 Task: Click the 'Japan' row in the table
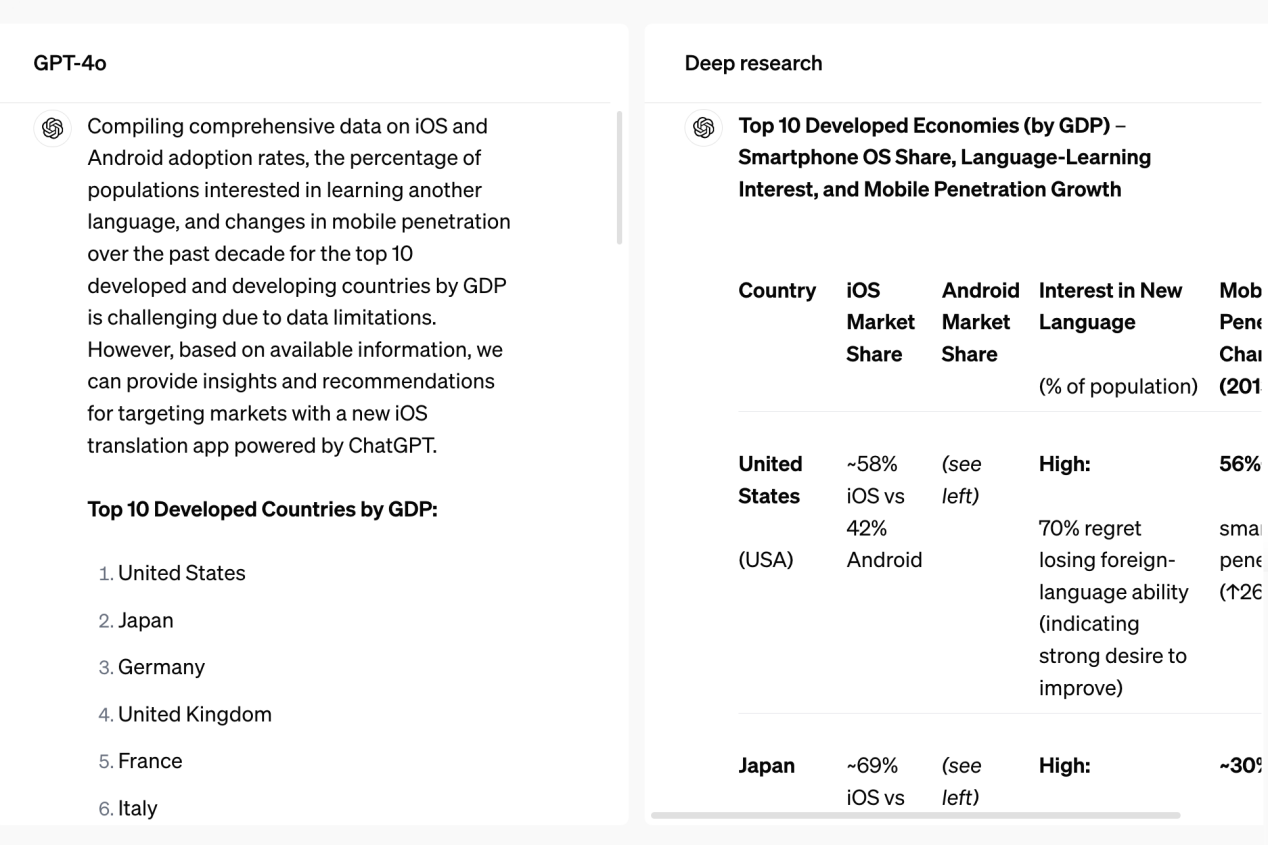765,765
